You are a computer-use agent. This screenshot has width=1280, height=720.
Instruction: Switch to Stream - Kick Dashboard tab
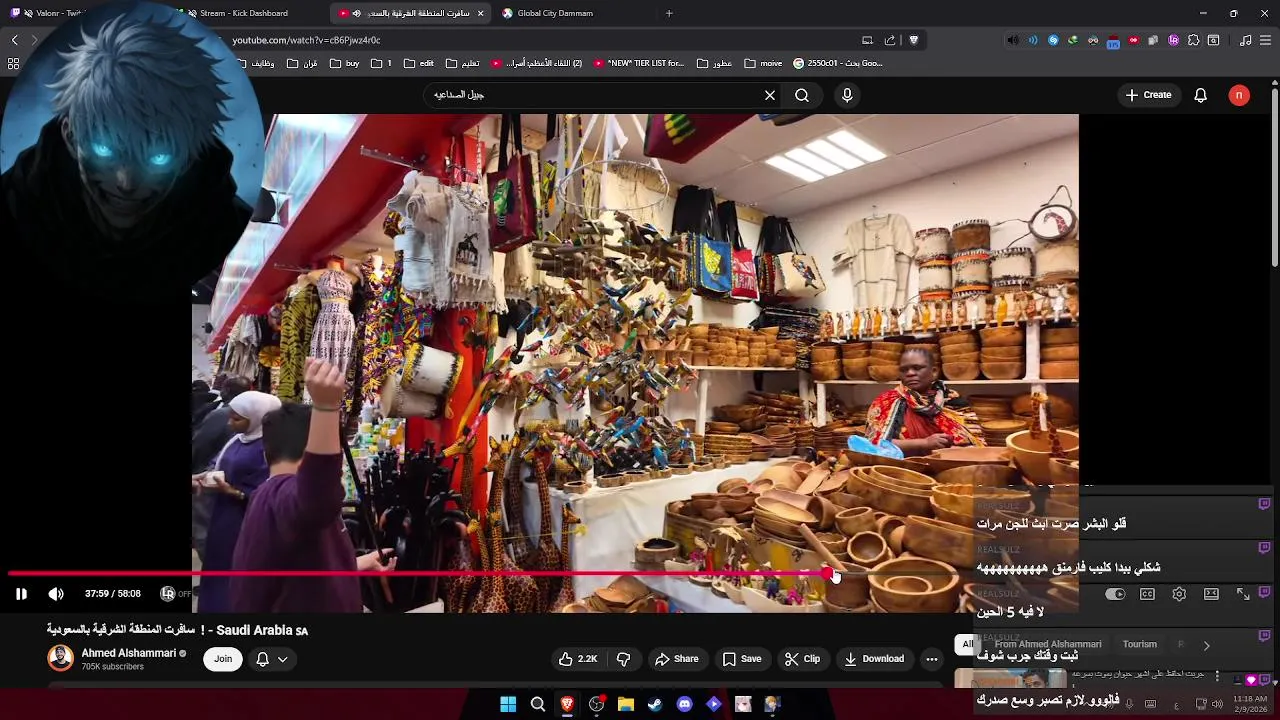point(243,13)
